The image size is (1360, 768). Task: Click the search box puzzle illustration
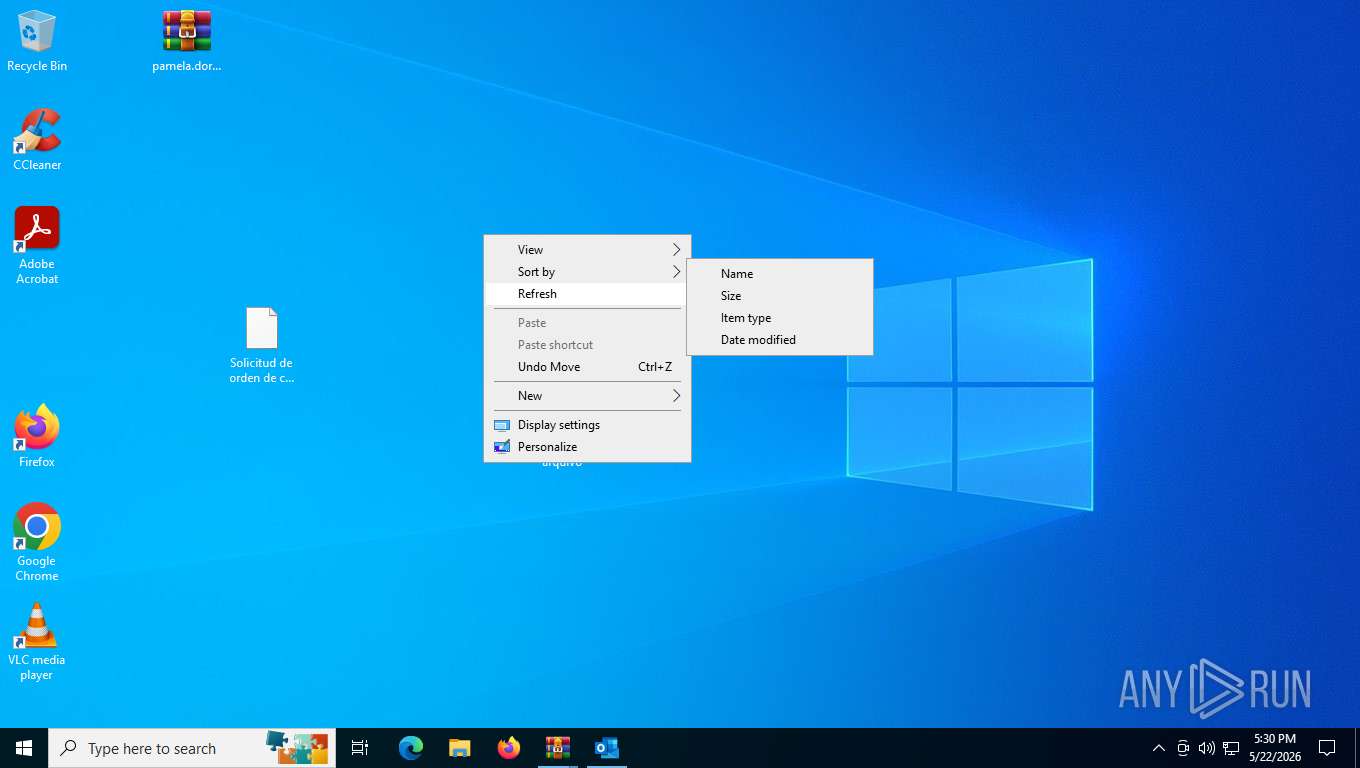pos(297,747)
